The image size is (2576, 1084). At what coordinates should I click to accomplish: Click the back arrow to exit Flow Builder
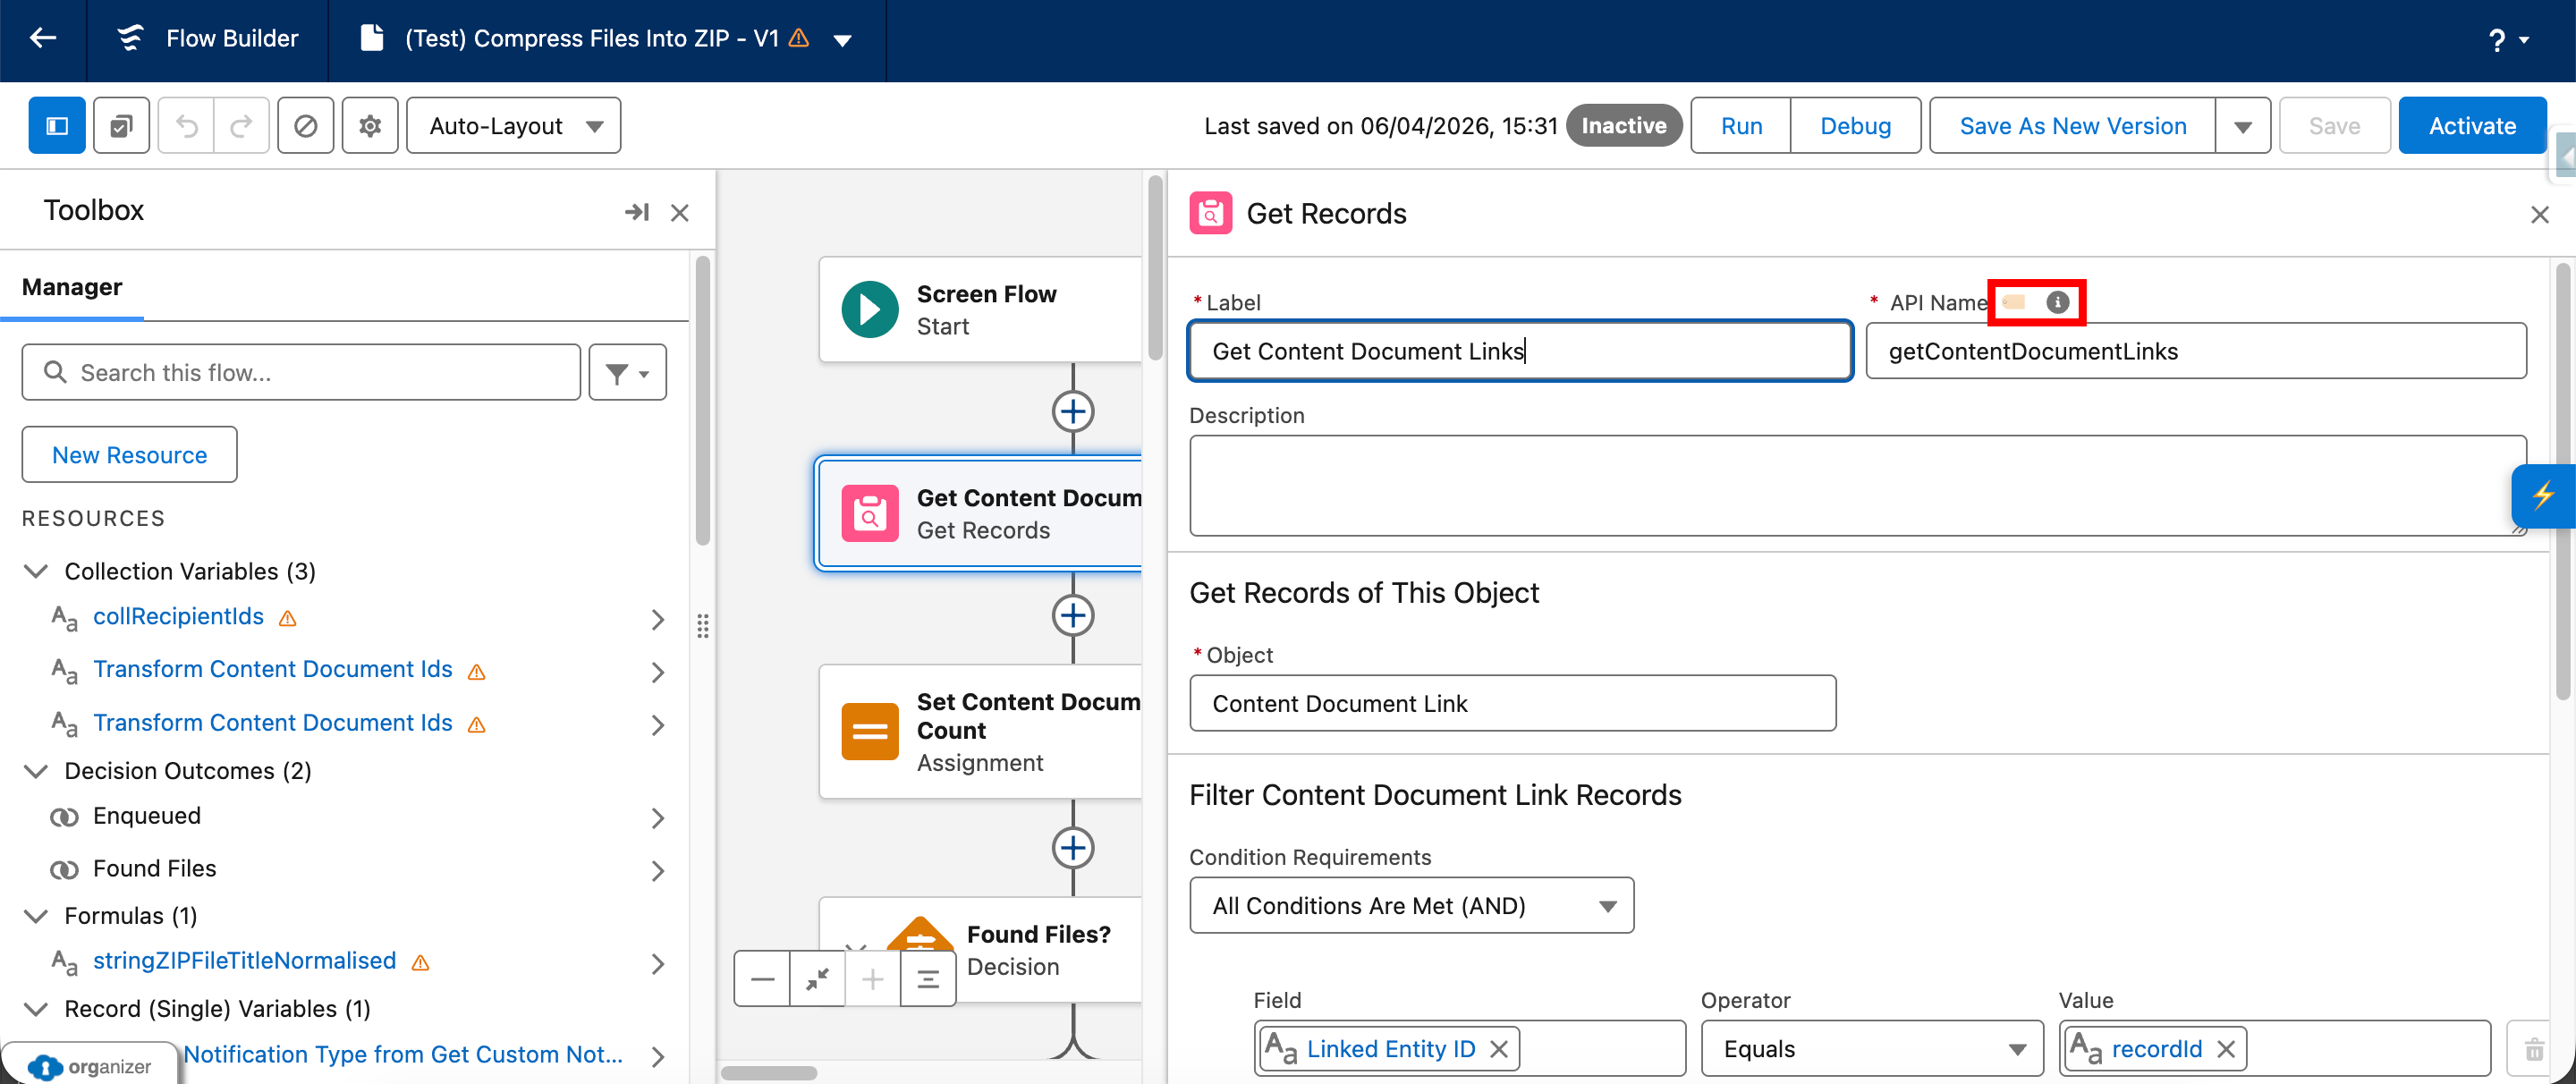[x=43, y=39]
